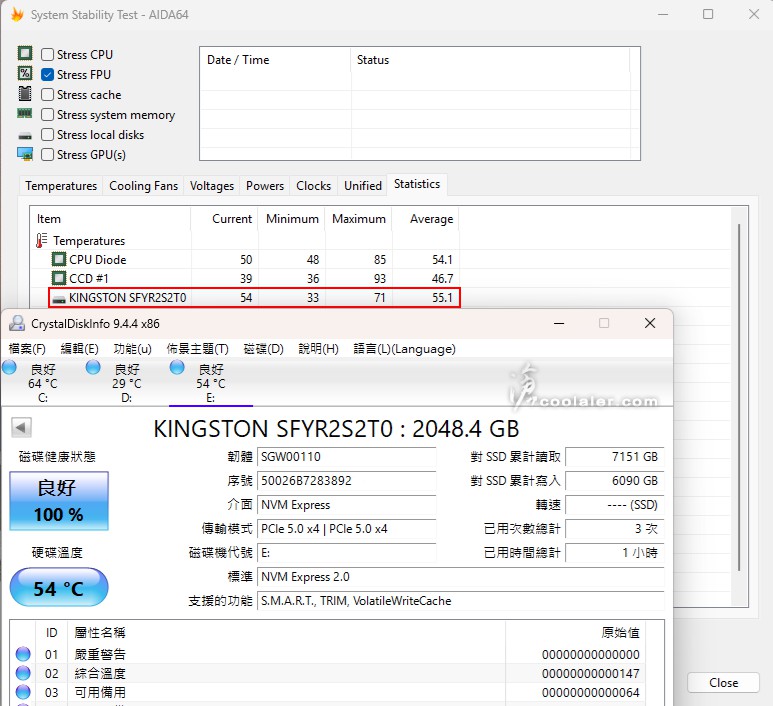Viewport: 773px width, 706px height.
Task: Click the Current column header
Action: (x=224, y=219)
